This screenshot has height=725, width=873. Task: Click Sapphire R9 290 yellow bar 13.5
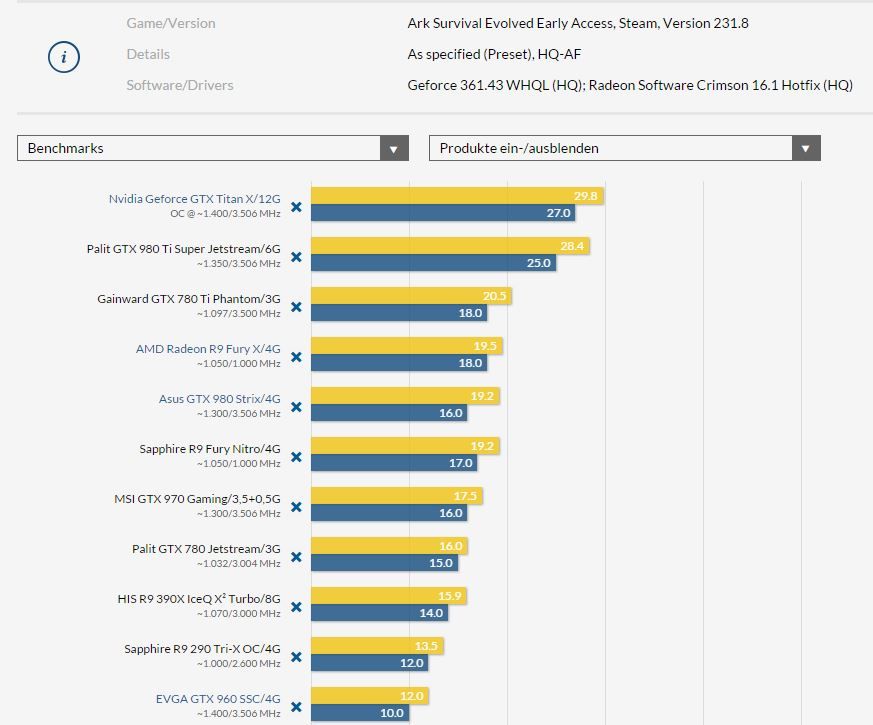coord(377,646)
